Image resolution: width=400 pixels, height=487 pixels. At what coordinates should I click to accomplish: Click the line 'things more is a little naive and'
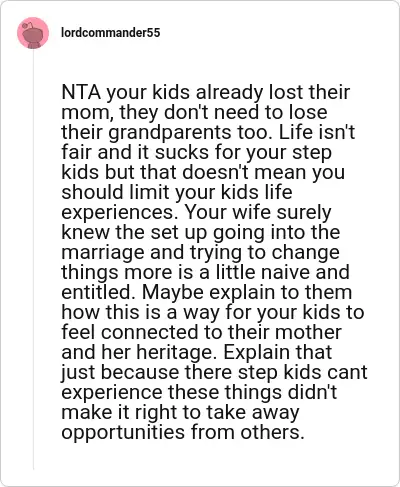[x=206, y=272]
